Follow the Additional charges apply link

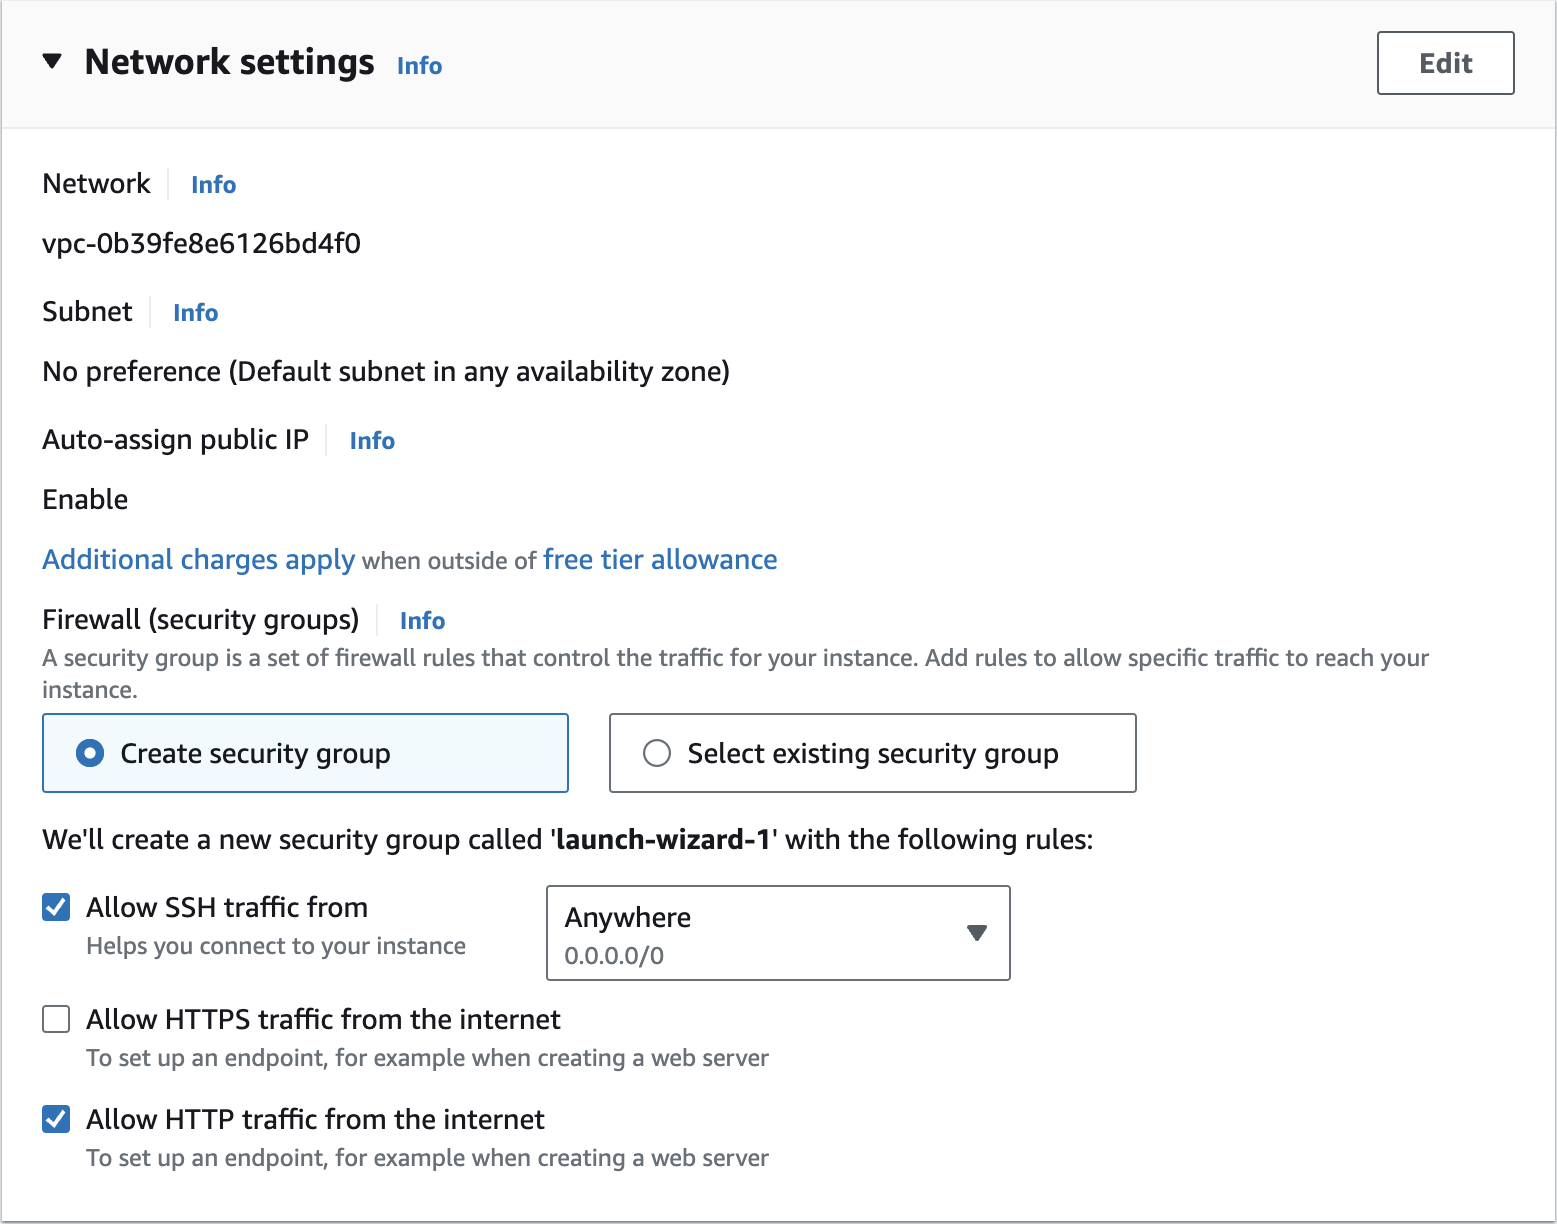[198, 560]
